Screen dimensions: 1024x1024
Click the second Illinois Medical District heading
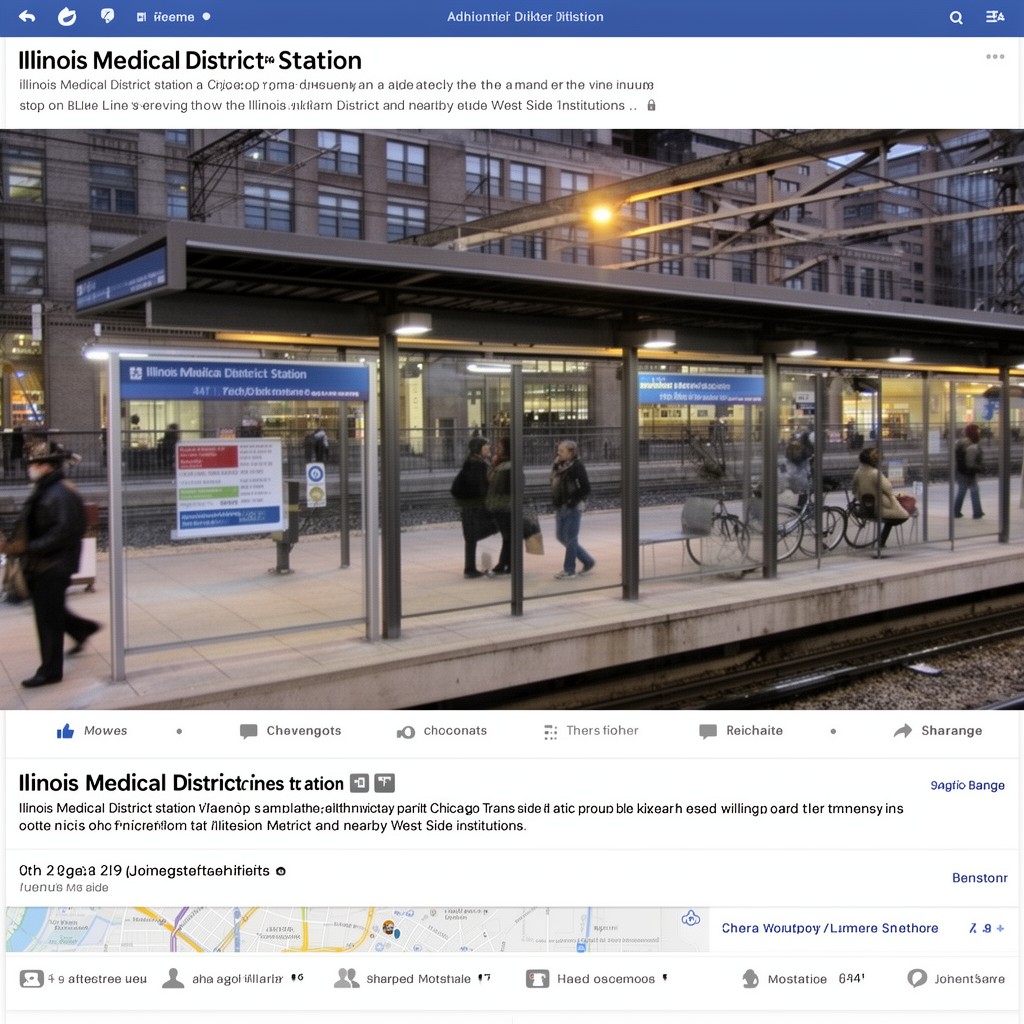click(181, 783)
